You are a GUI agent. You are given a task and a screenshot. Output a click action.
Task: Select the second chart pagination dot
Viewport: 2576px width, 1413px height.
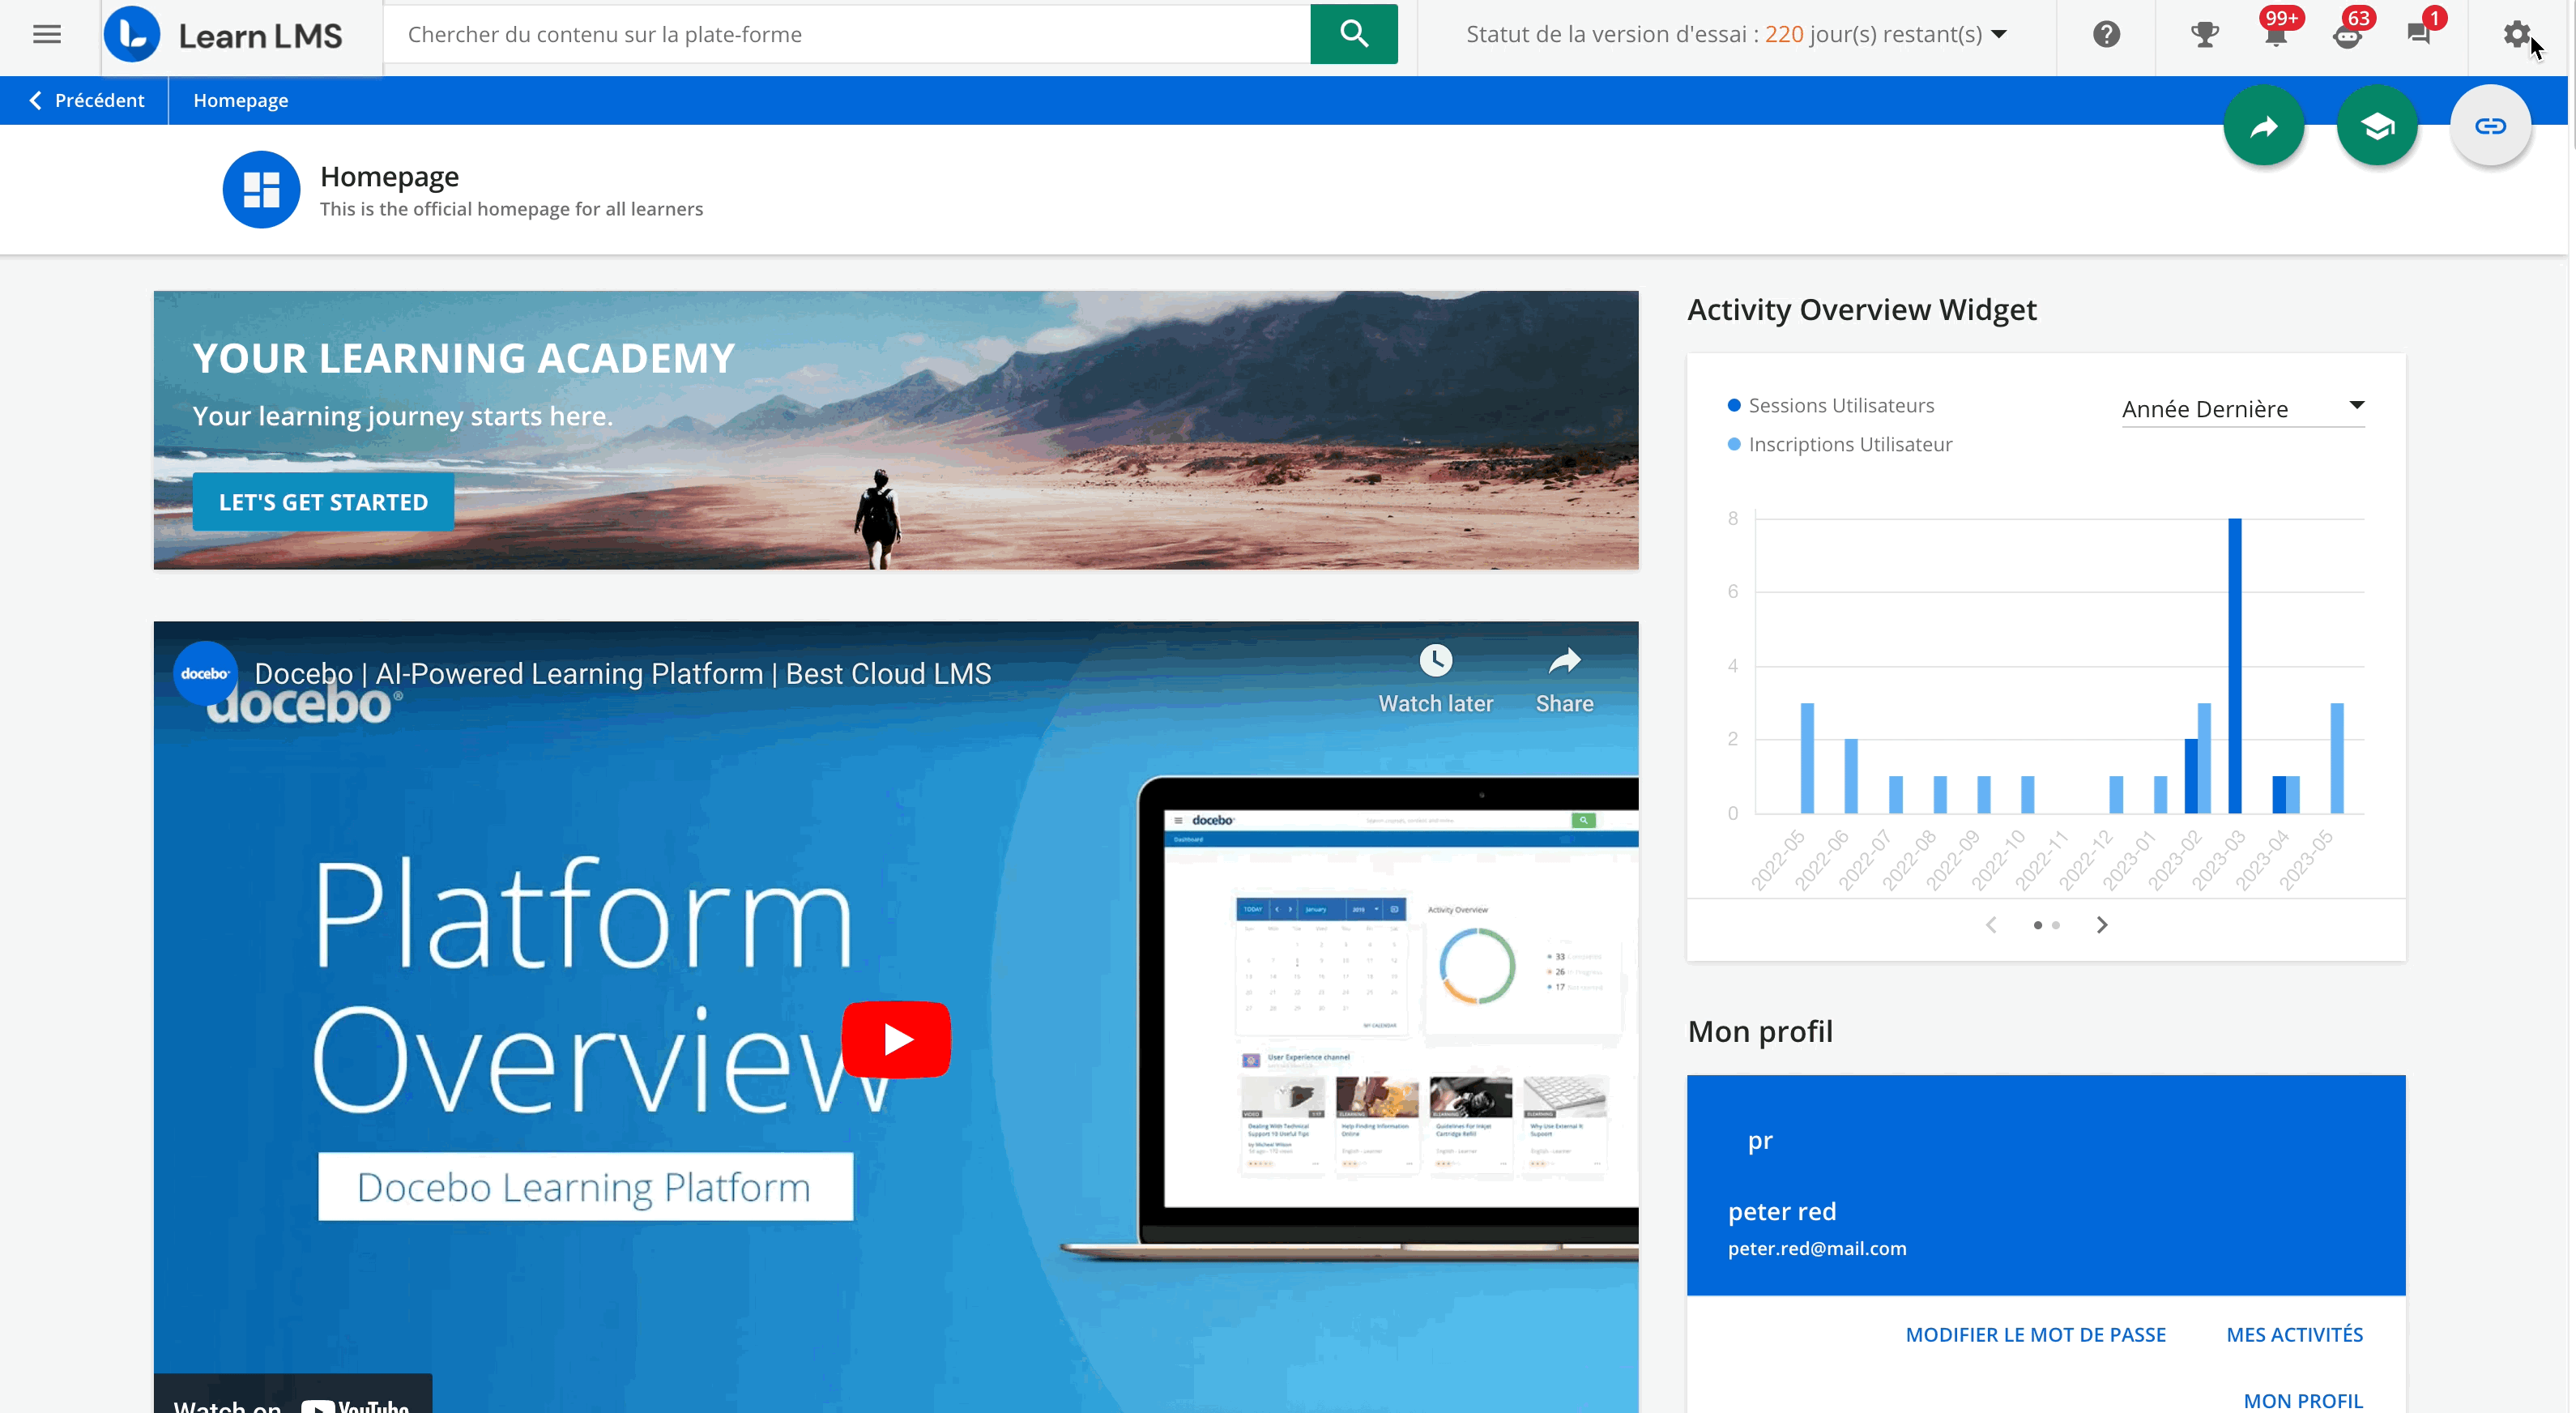coord(2055,925)
